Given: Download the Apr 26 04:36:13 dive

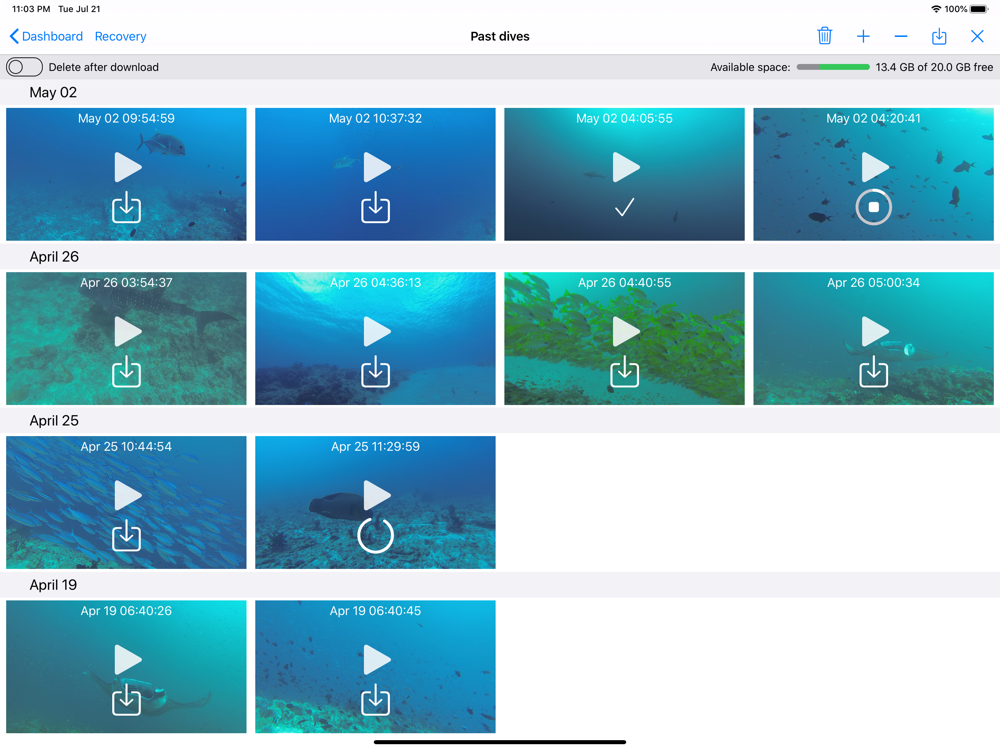Looking at the screenshot, I should 376,371.
